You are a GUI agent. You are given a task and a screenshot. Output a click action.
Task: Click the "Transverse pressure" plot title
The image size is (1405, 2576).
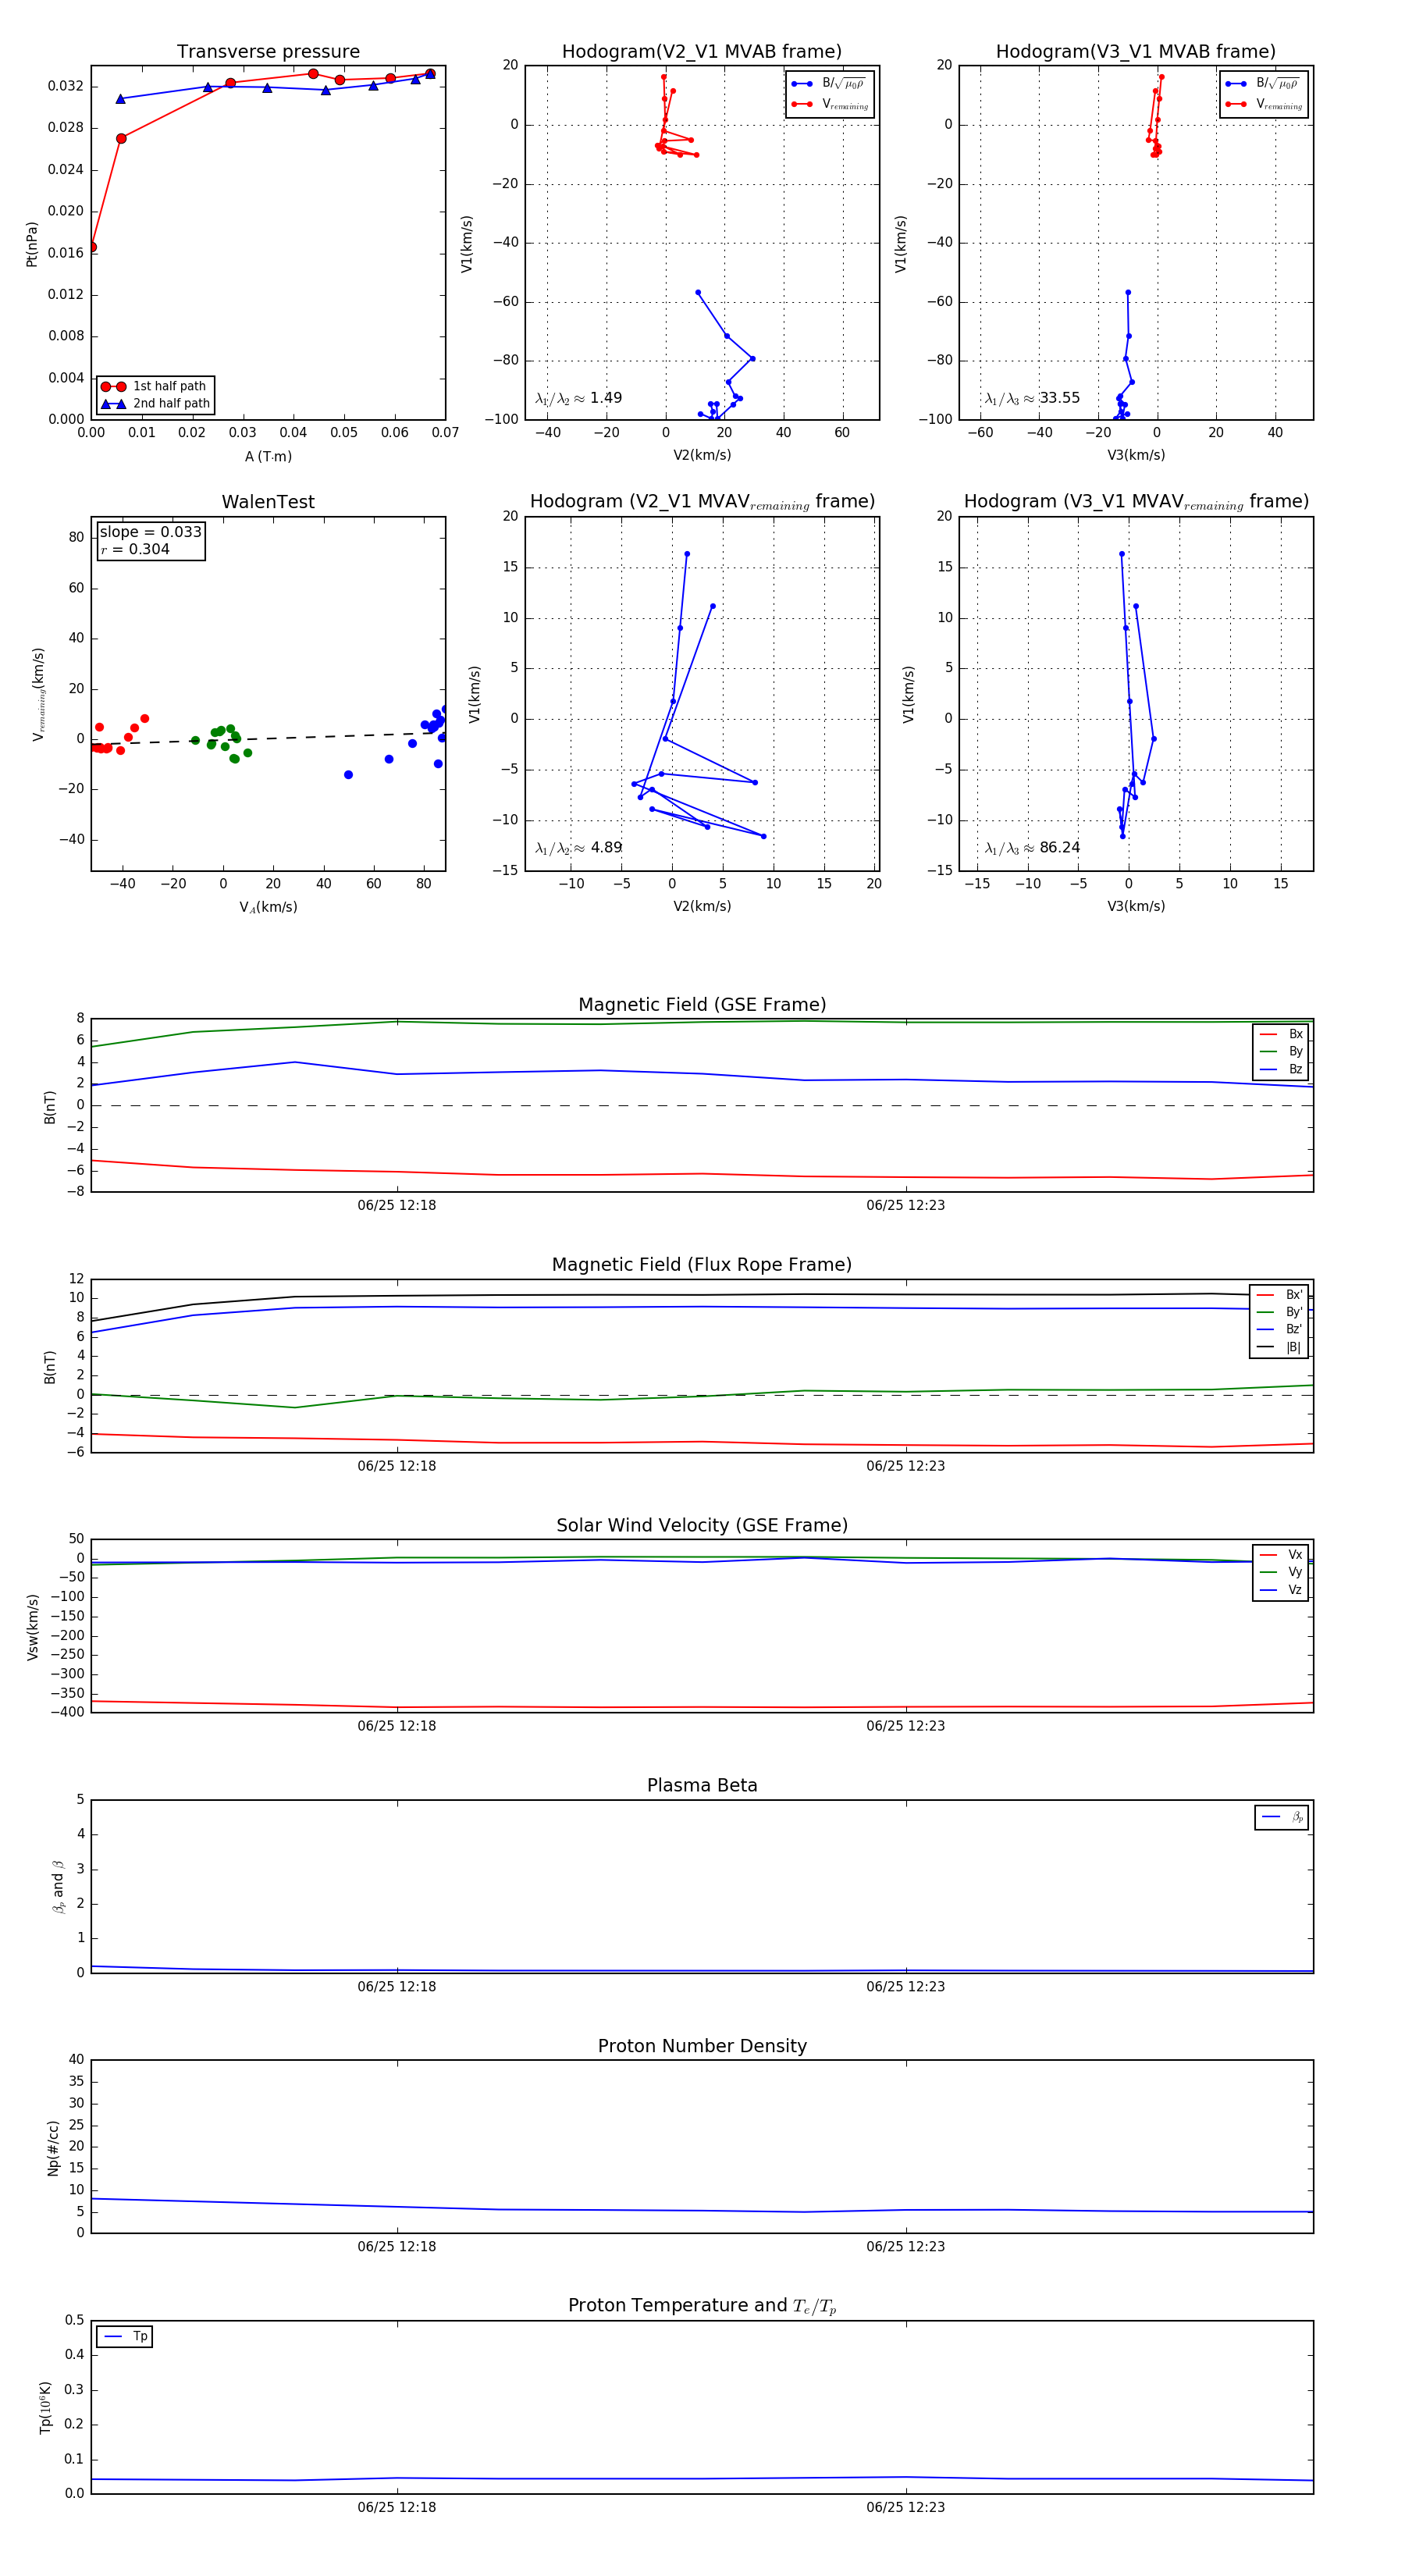(x=268, y=52)
